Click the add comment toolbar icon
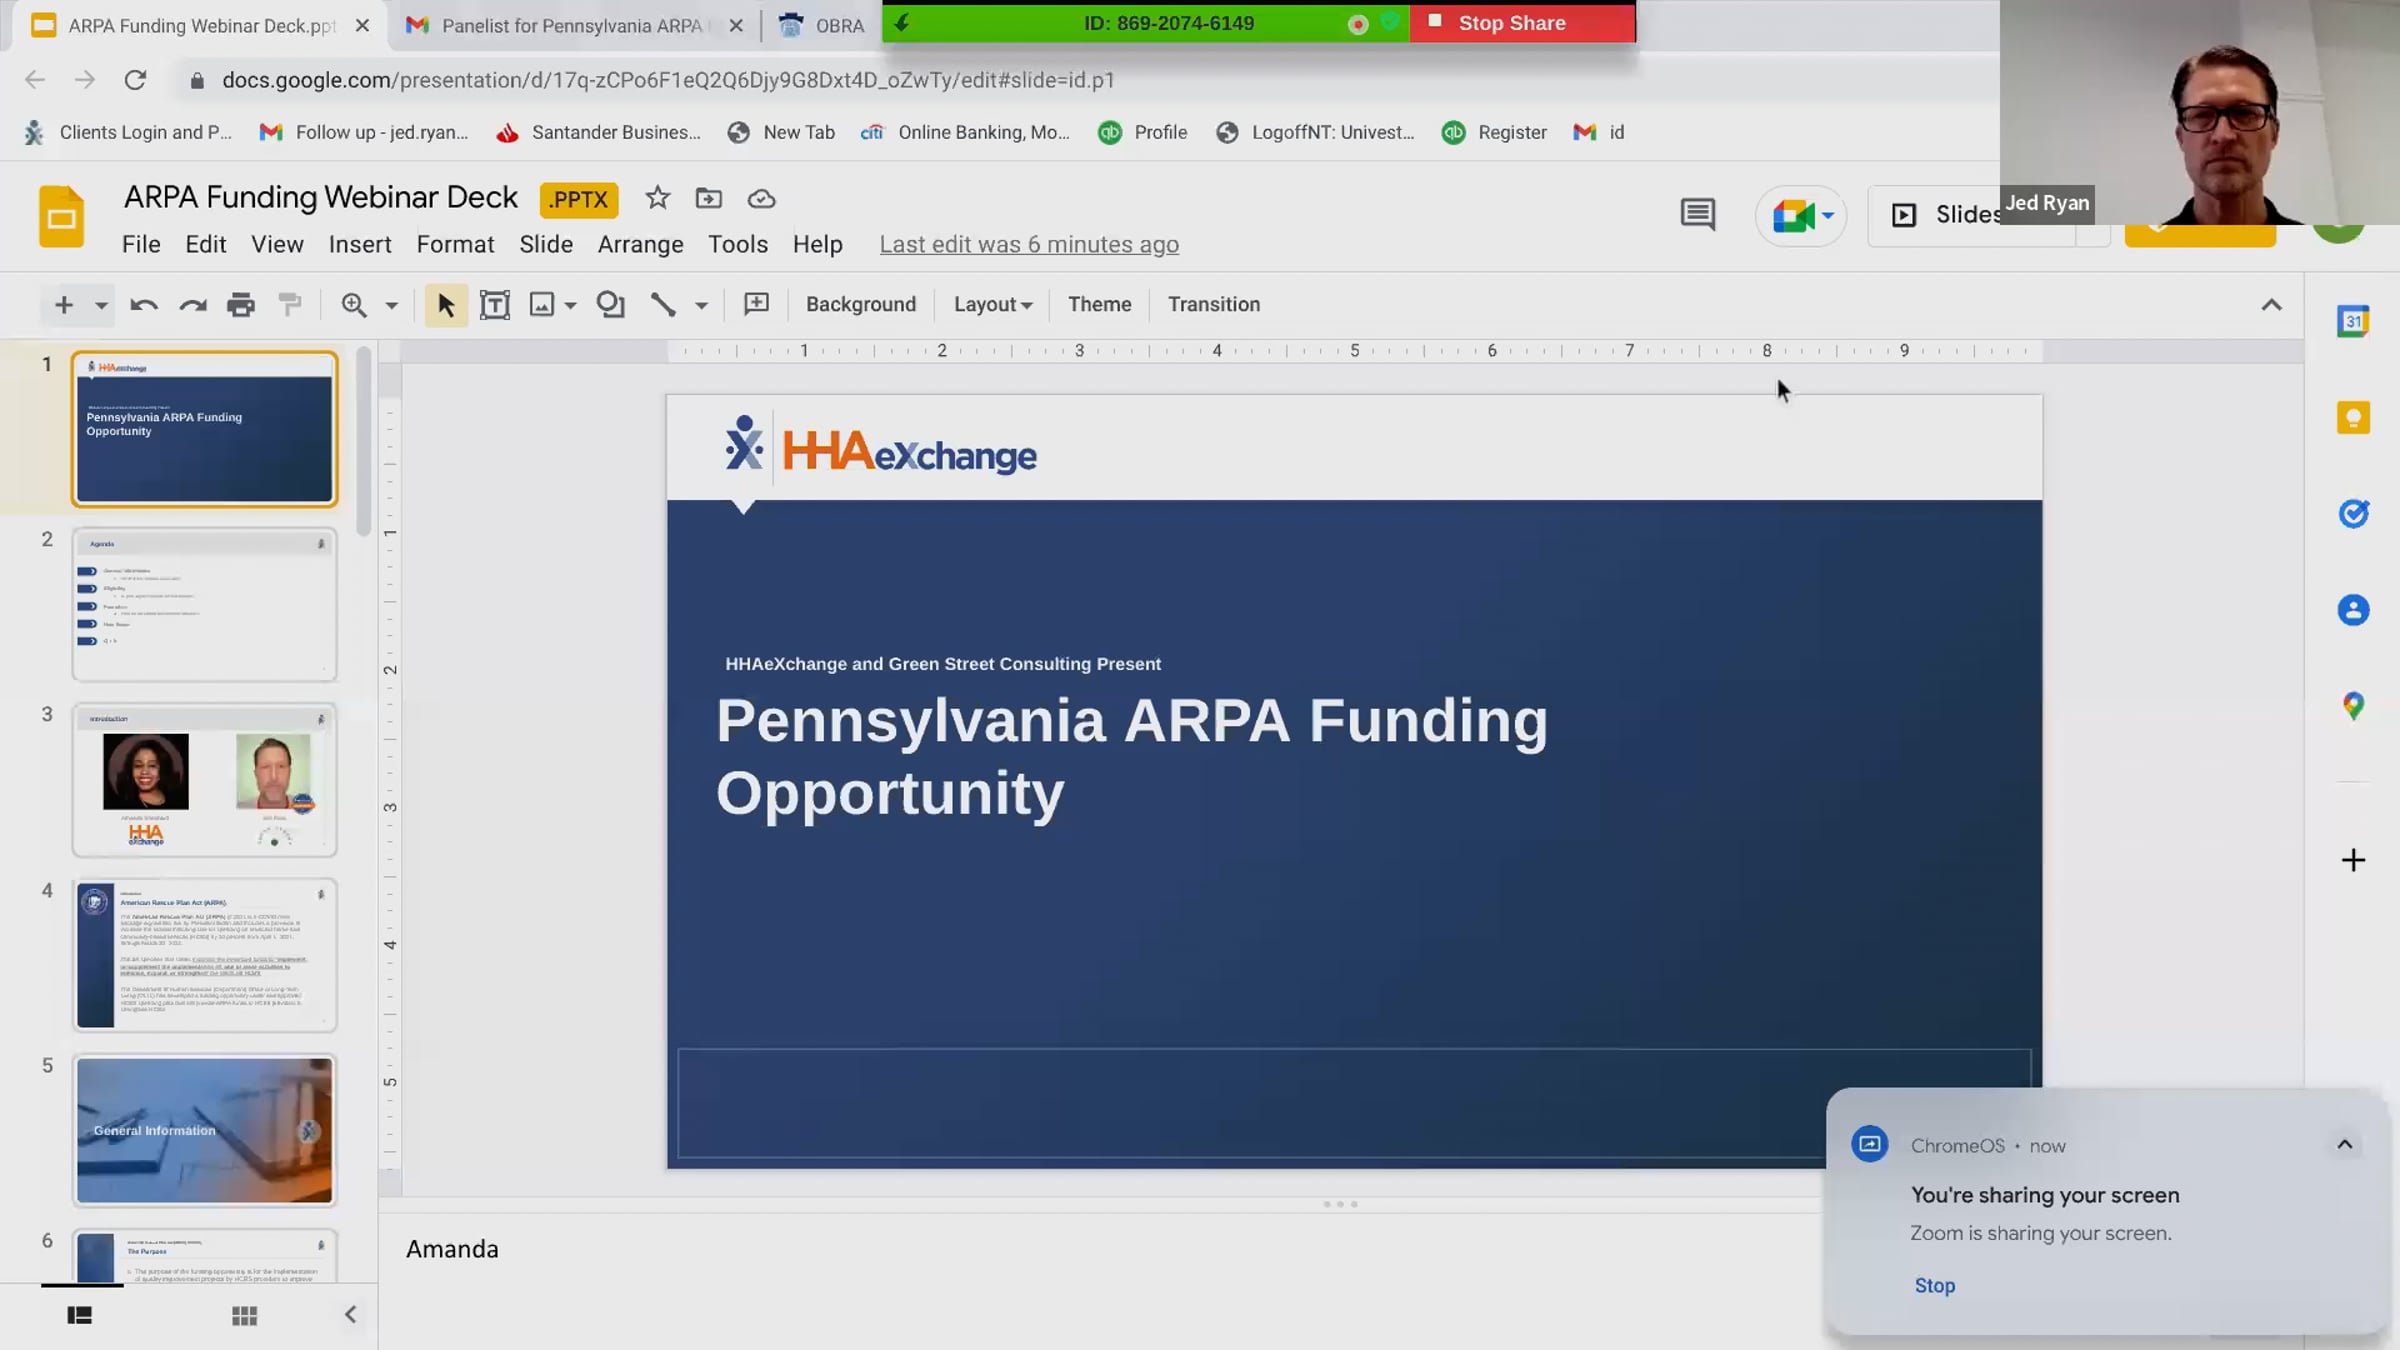Viewport: 2400px width, 1350px height. click(x=757, y=304)
